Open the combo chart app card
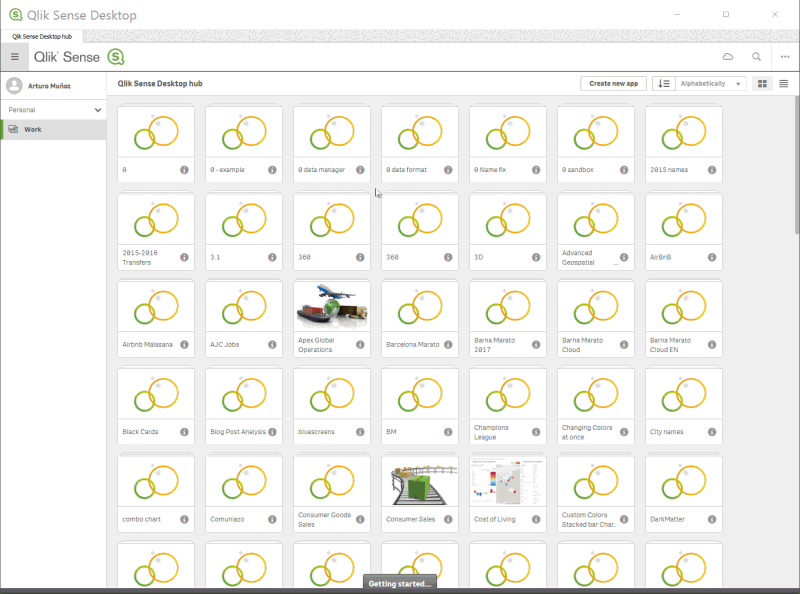The height and width of the screenshot is (594, 800). [156, 493]
